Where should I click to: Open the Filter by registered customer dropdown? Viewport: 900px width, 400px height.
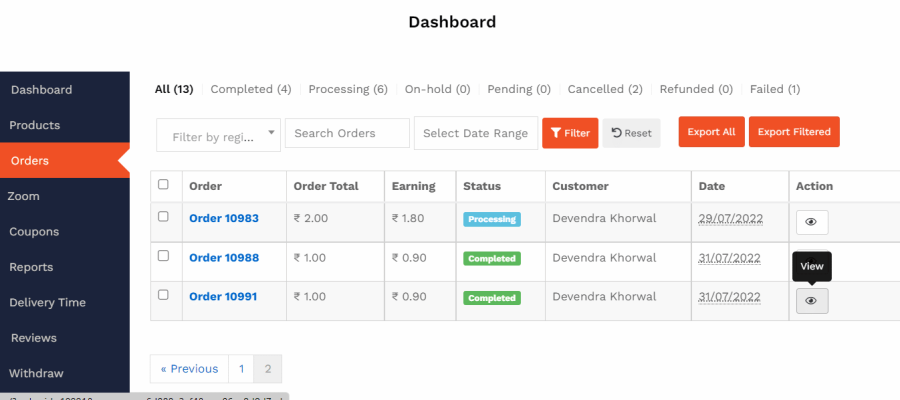click(218, 135)
